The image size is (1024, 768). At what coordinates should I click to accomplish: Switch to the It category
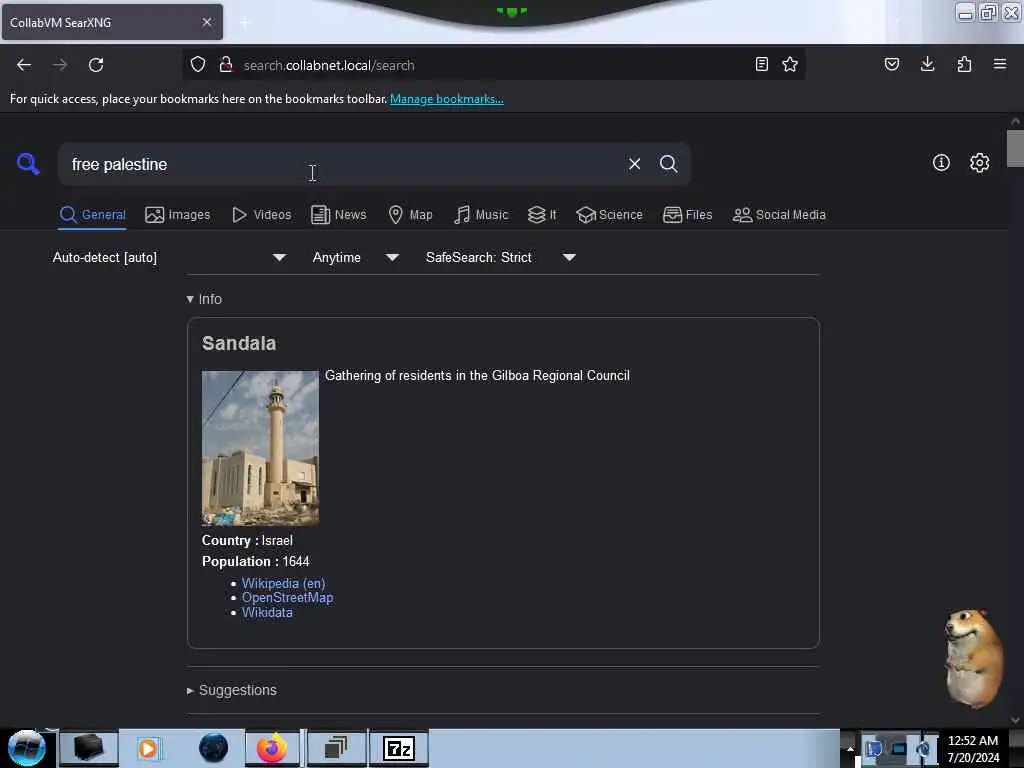(x=542, y=215)
